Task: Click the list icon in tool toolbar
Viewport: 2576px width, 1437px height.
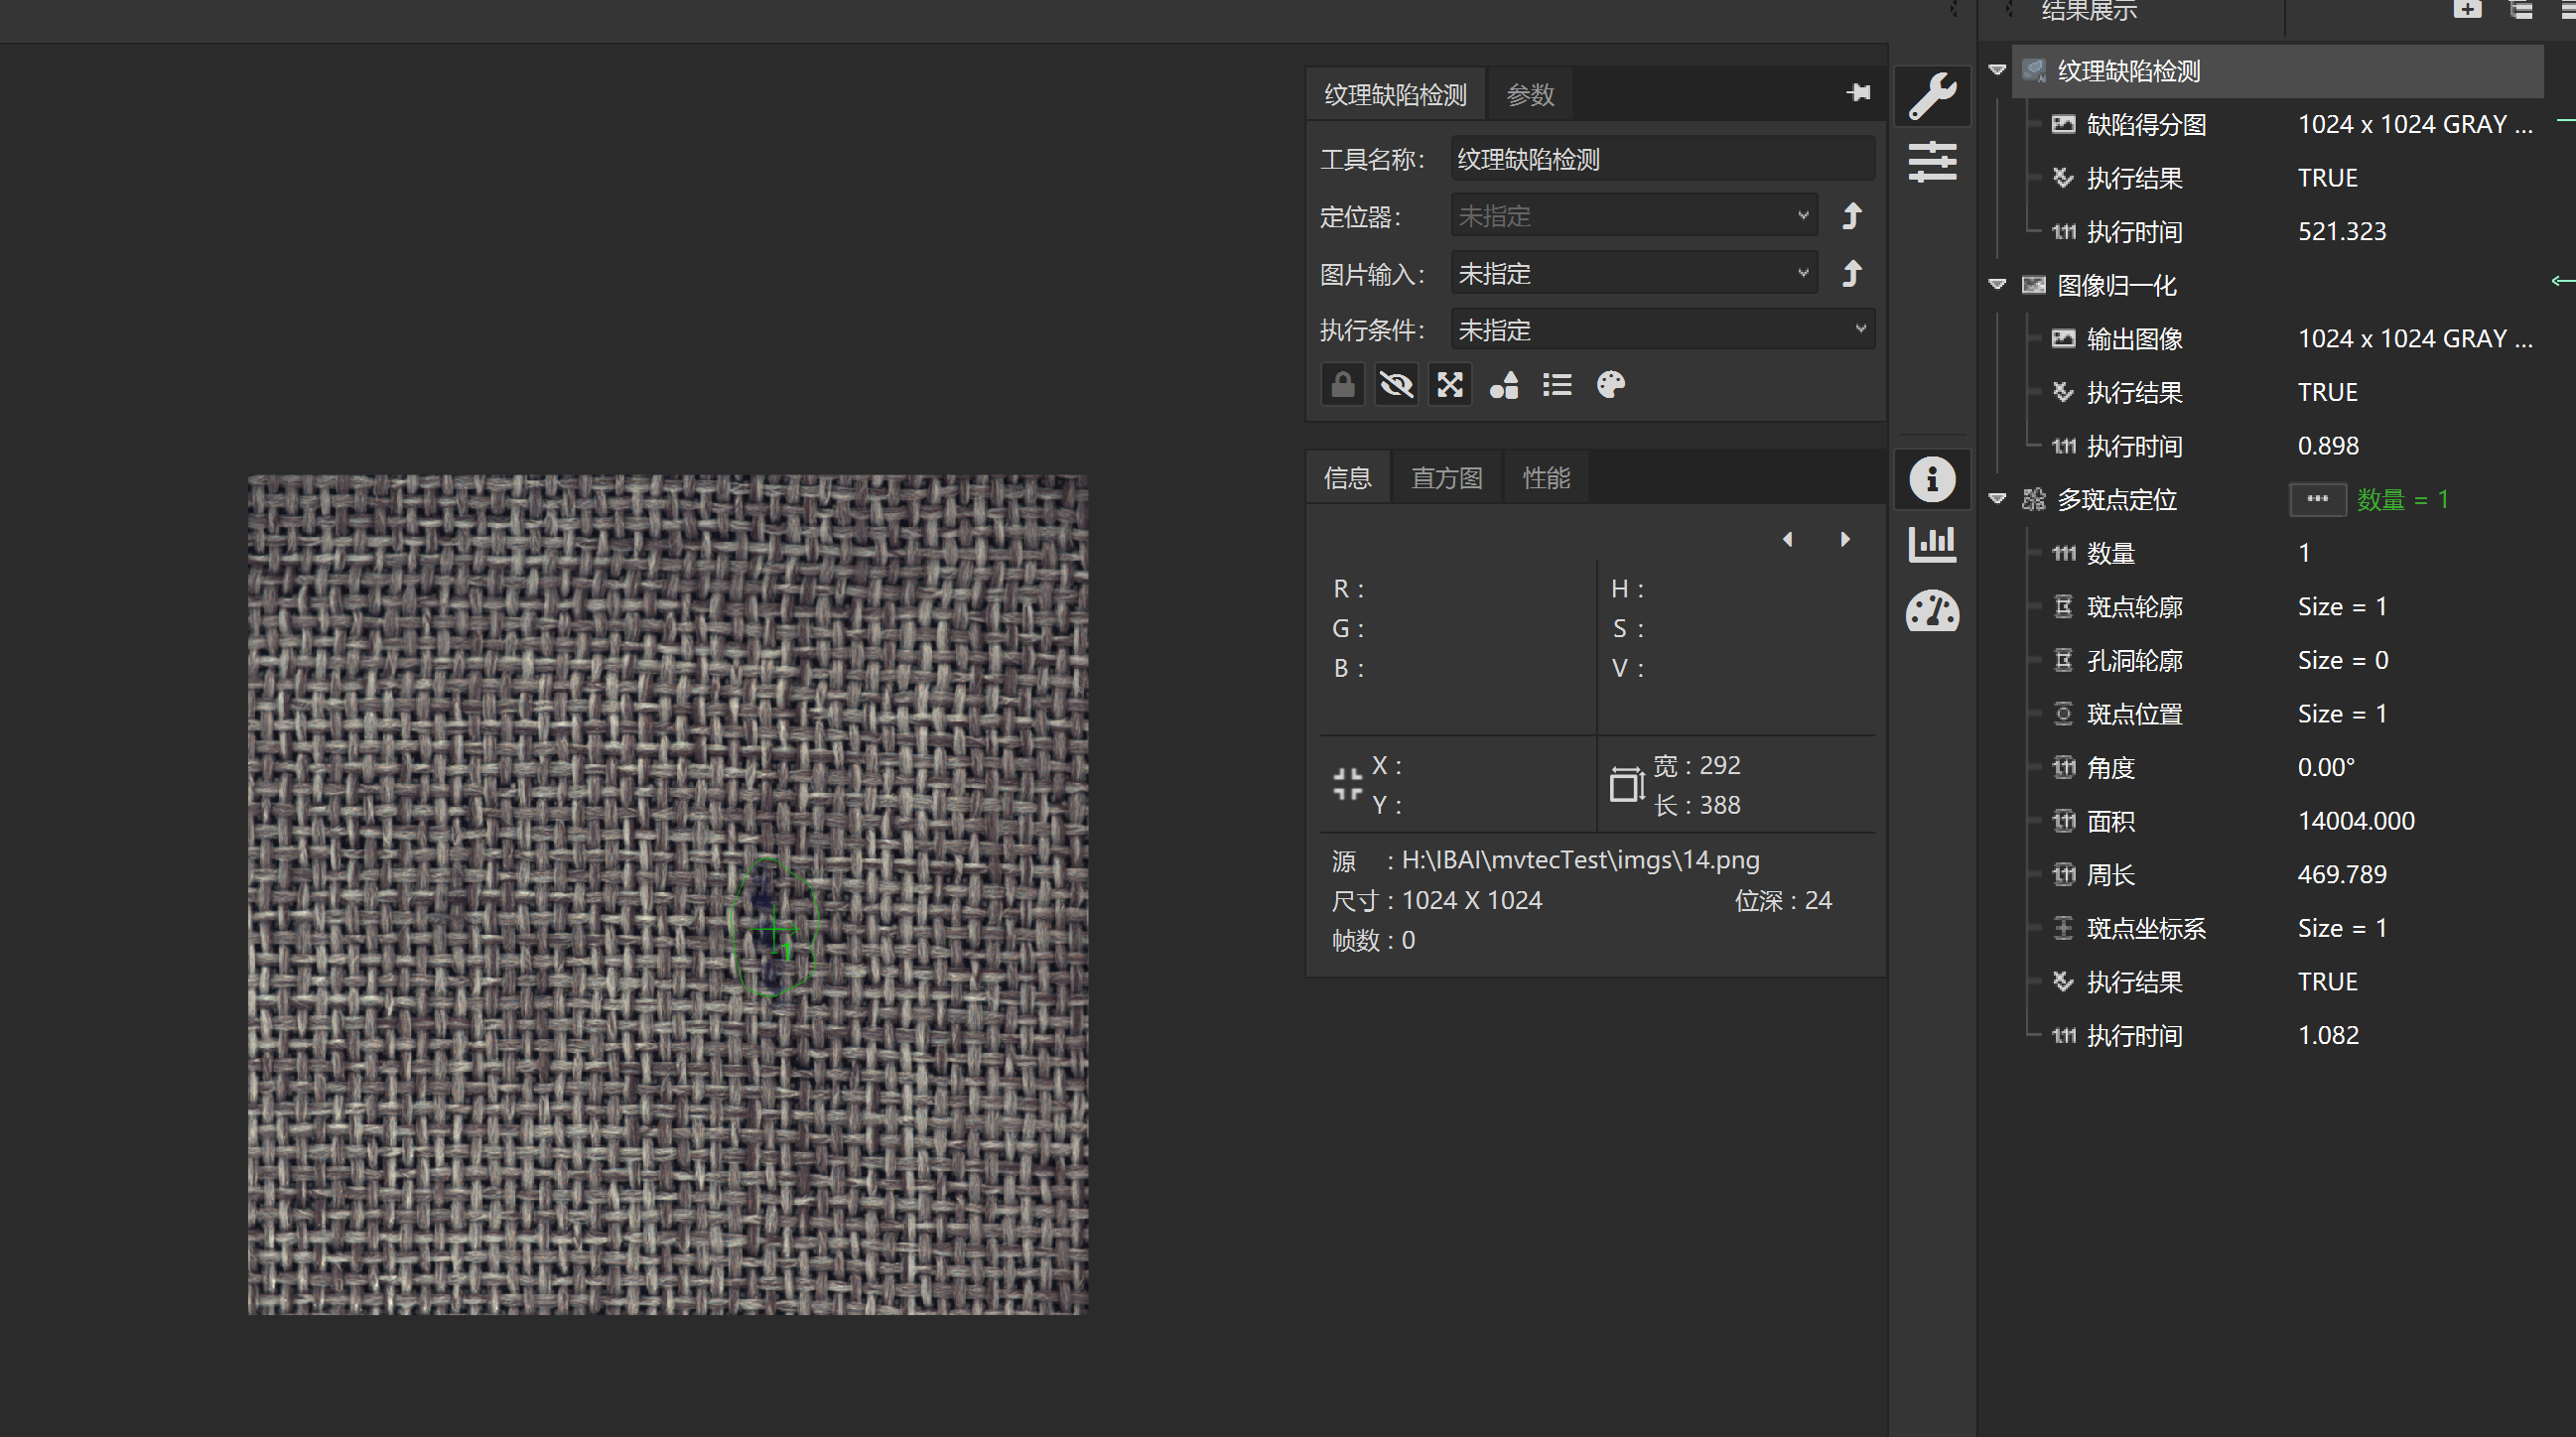Action: pos(1557,385)
